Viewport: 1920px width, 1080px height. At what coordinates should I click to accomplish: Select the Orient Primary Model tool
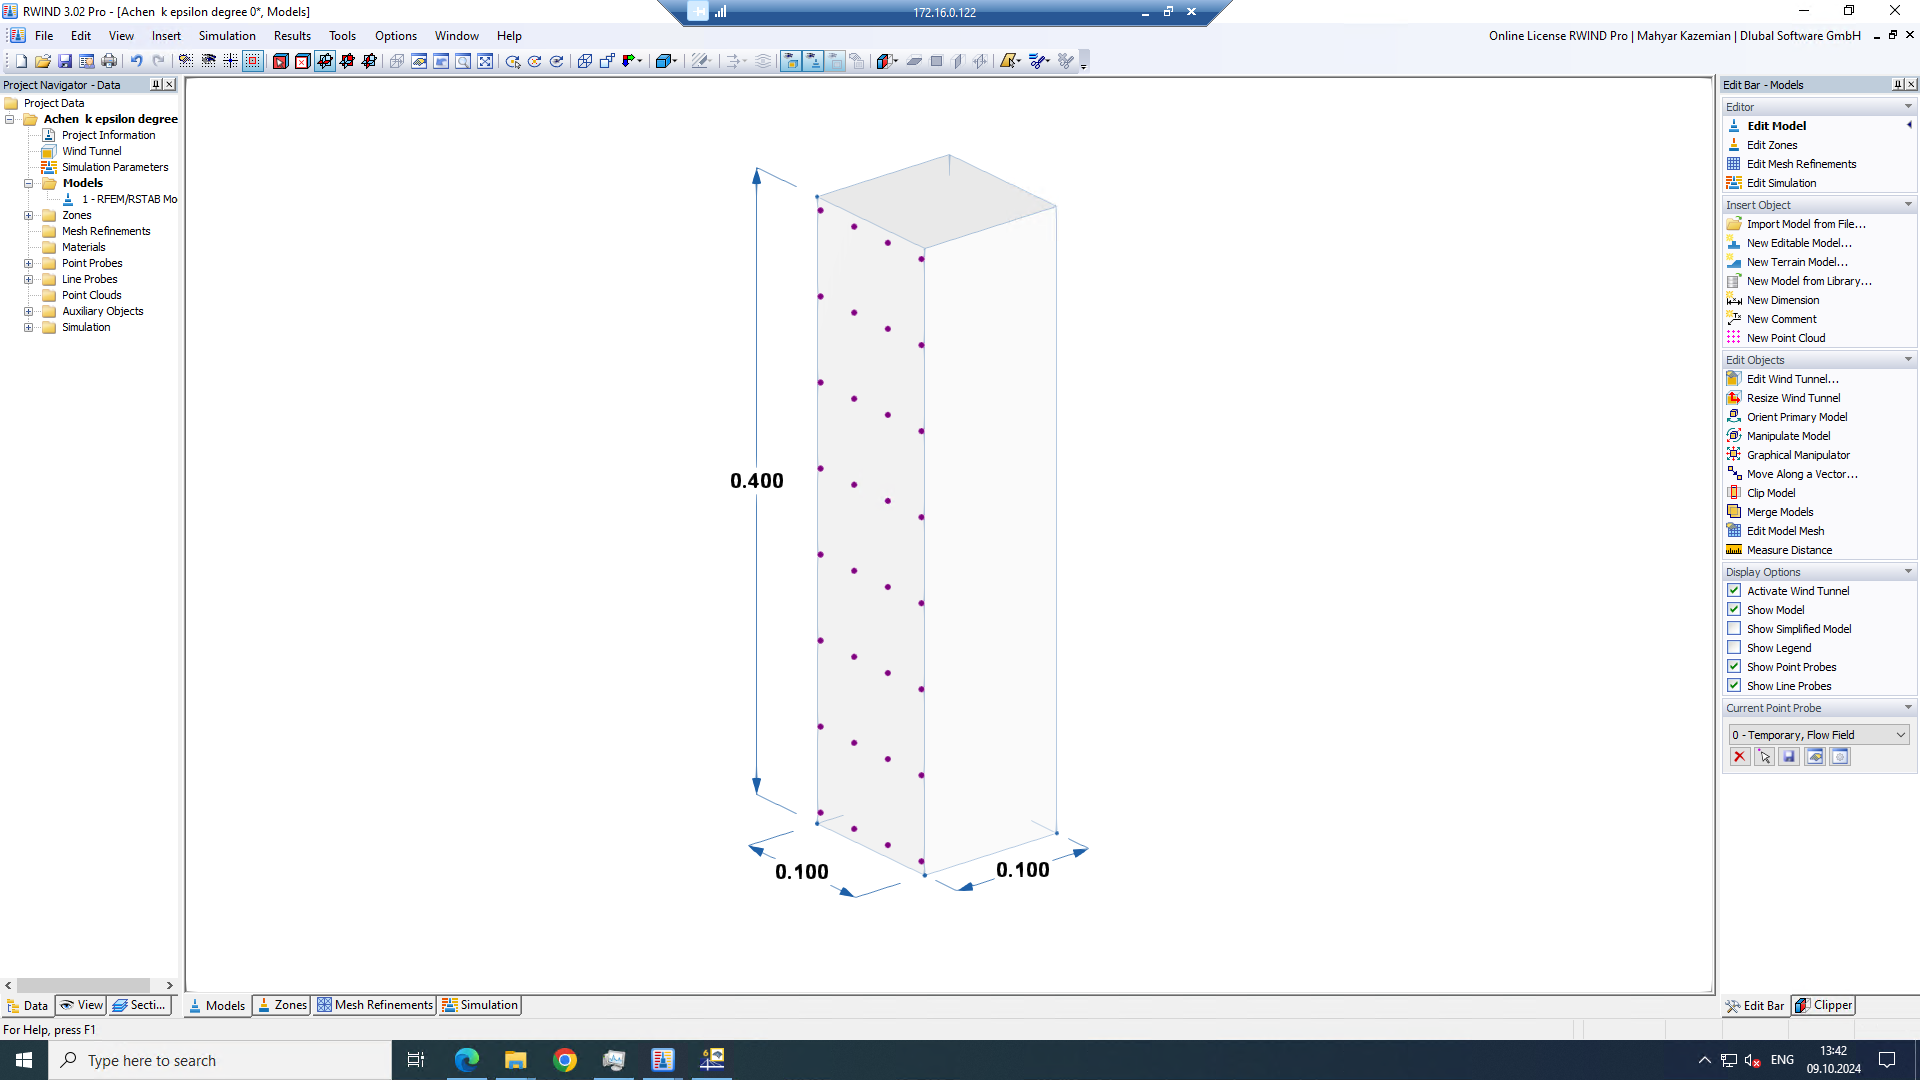(1796, 415)
